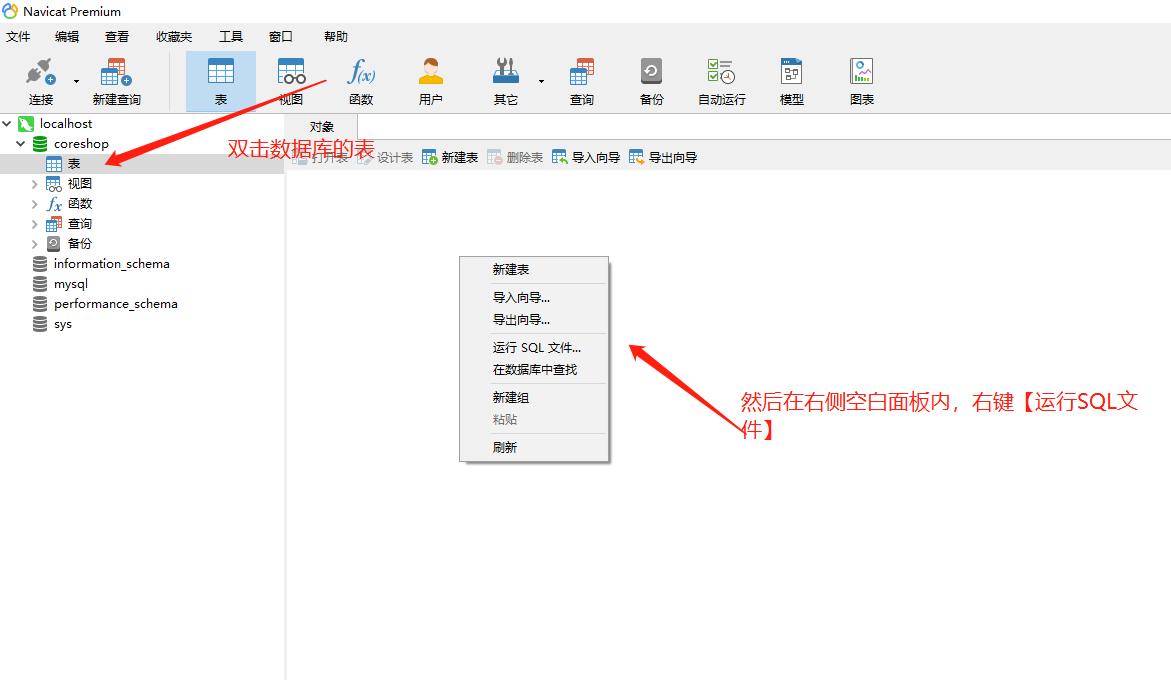The image size is (1171, 680).
Task: Click the Connection (连接) plug icon
Action: (41, 74)
